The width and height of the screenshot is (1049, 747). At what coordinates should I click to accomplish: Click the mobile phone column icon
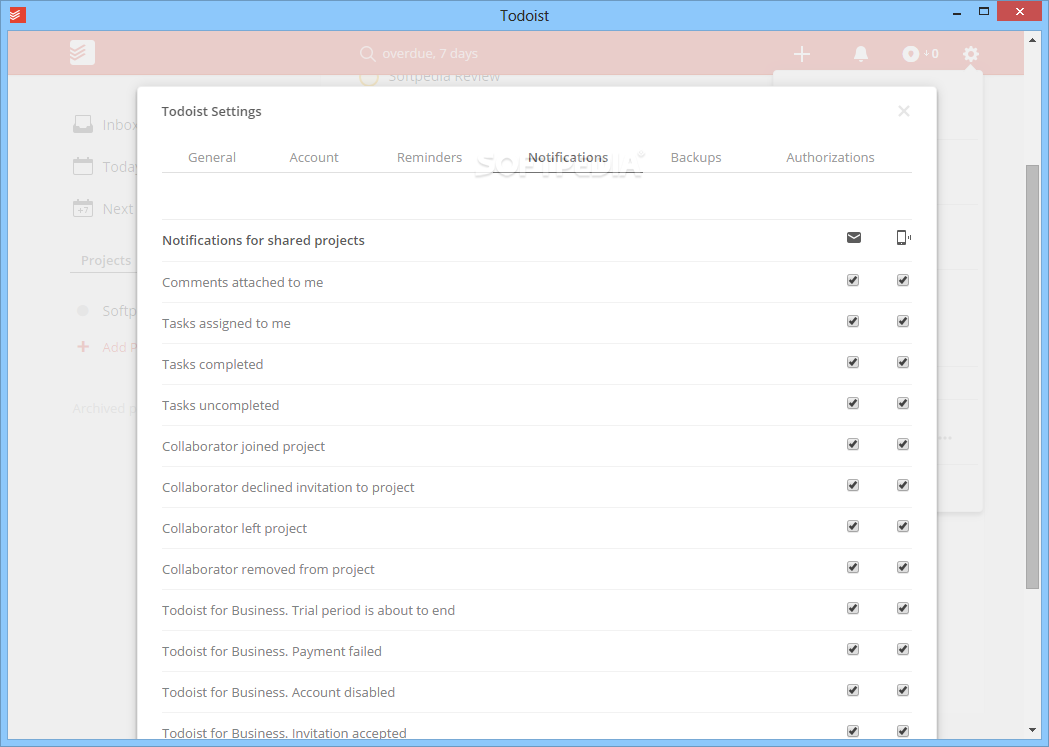[x=903, y=237]
